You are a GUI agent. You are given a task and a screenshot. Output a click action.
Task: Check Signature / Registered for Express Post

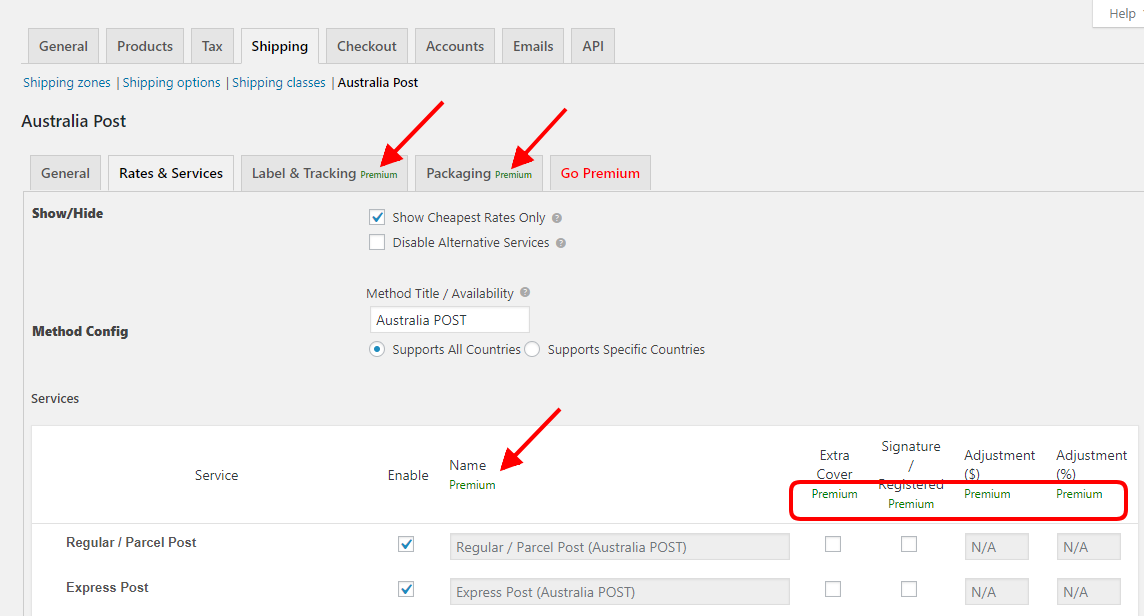pyautogui.click(x=908, y=589)
